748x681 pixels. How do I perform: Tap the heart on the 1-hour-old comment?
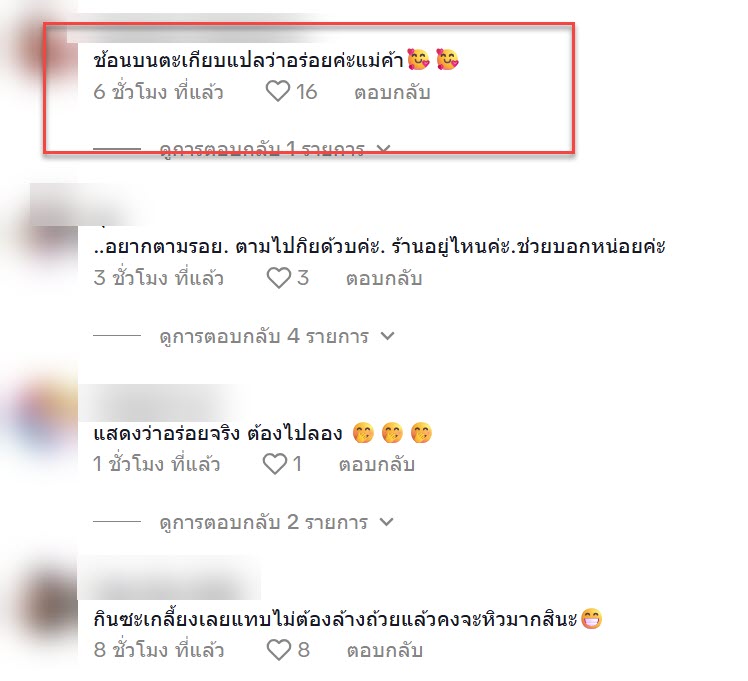[x=275, y=464]
